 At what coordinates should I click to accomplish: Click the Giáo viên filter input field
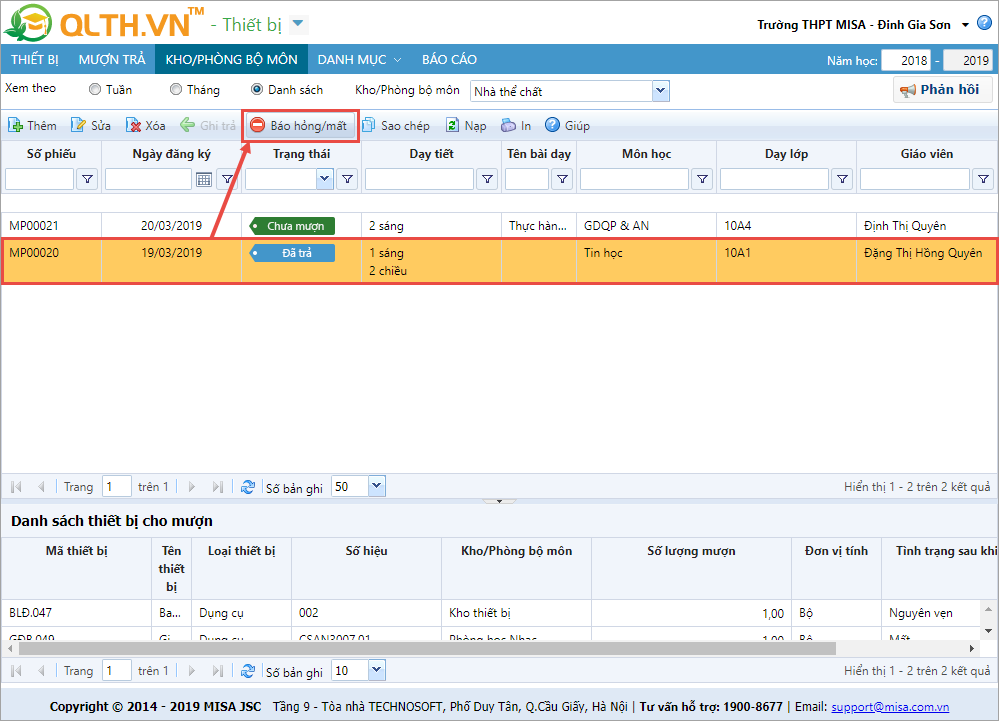coord(915,179)
